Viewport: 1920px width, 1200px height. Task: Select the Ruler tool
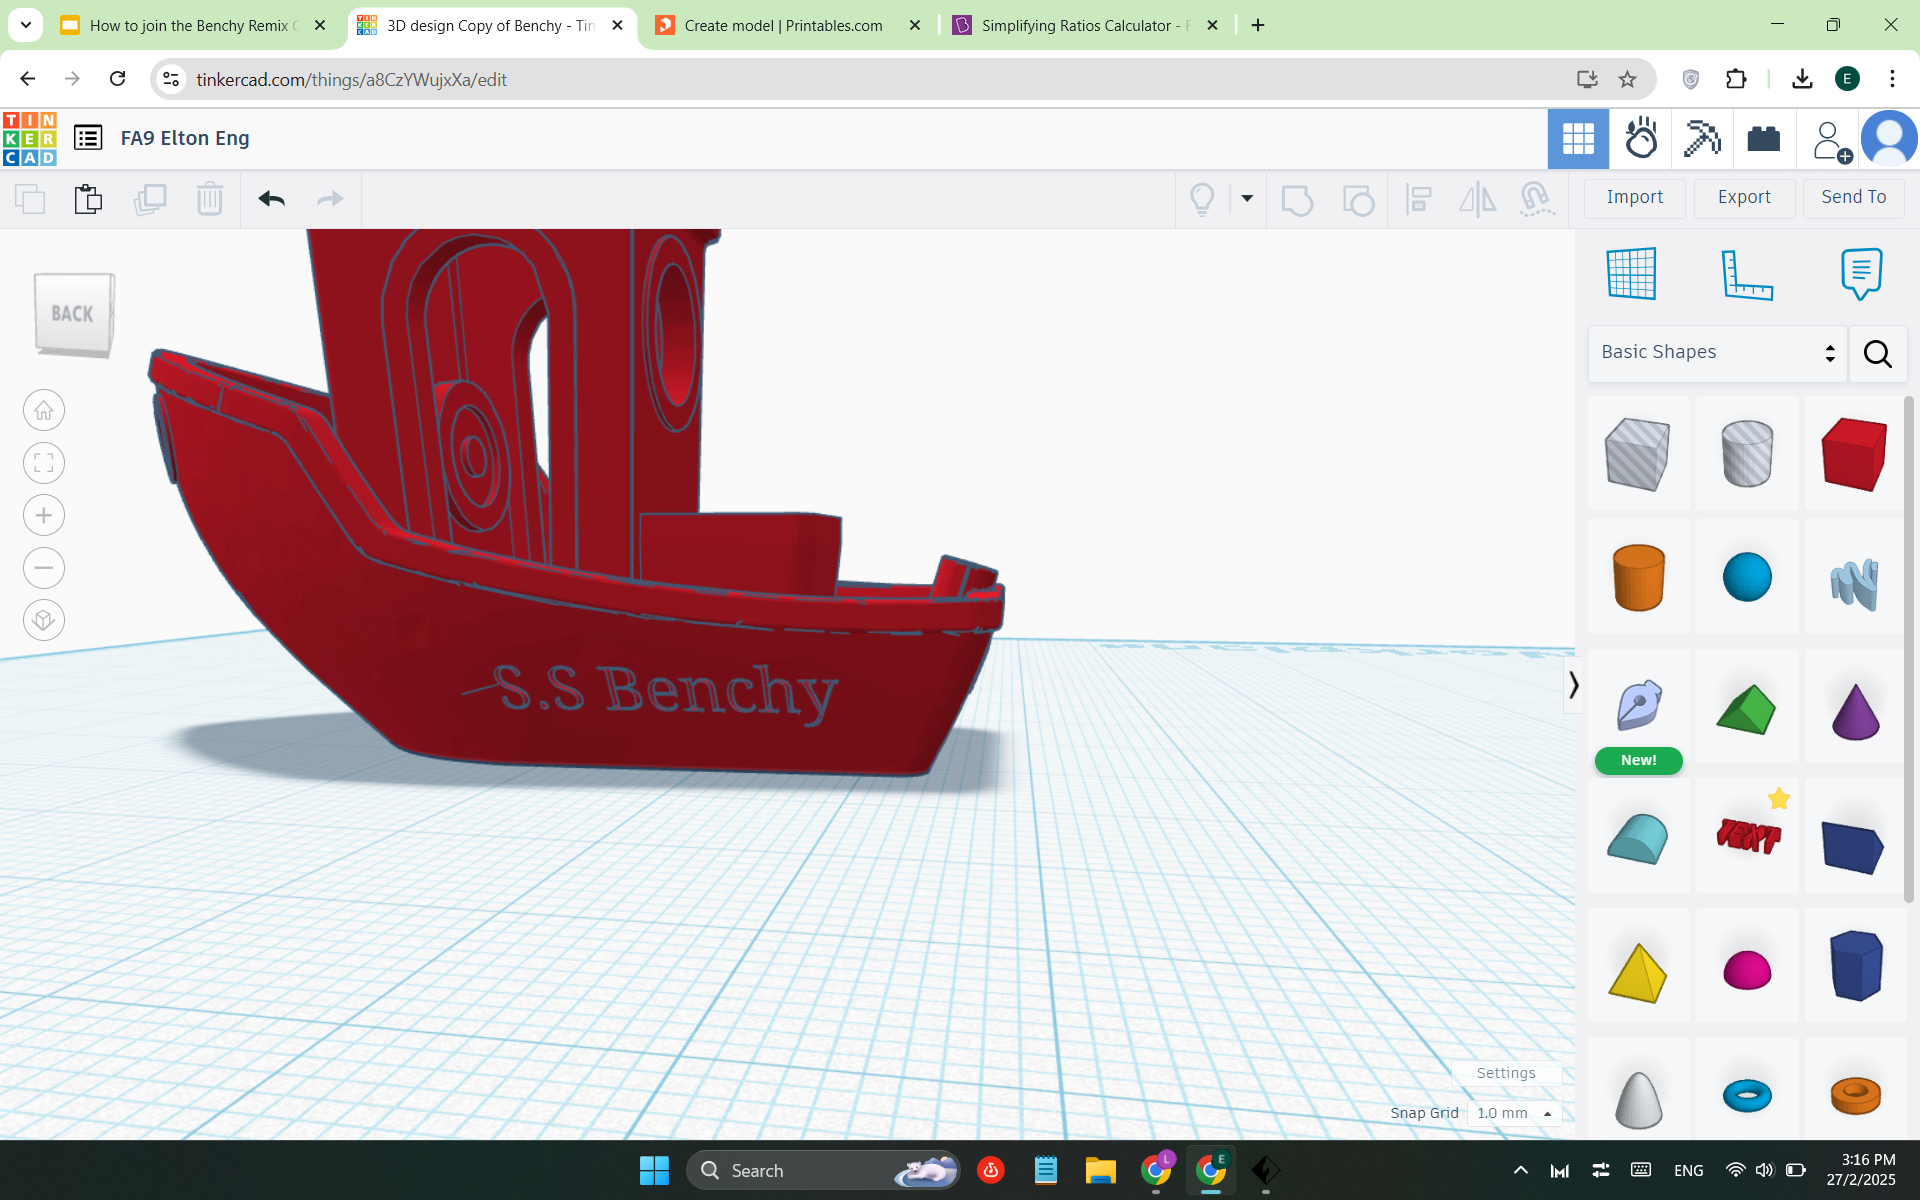[x=1747, y=274]
